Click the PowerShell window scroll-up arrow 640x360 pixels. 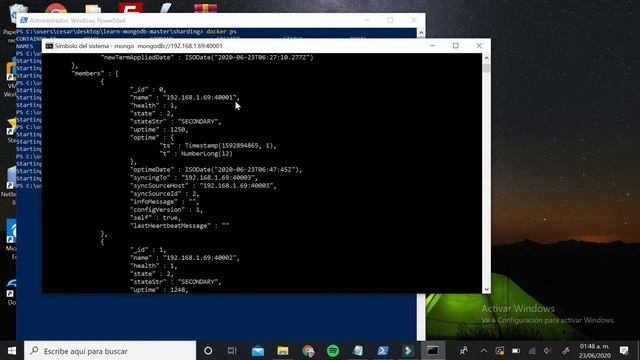tap(421, 33)
